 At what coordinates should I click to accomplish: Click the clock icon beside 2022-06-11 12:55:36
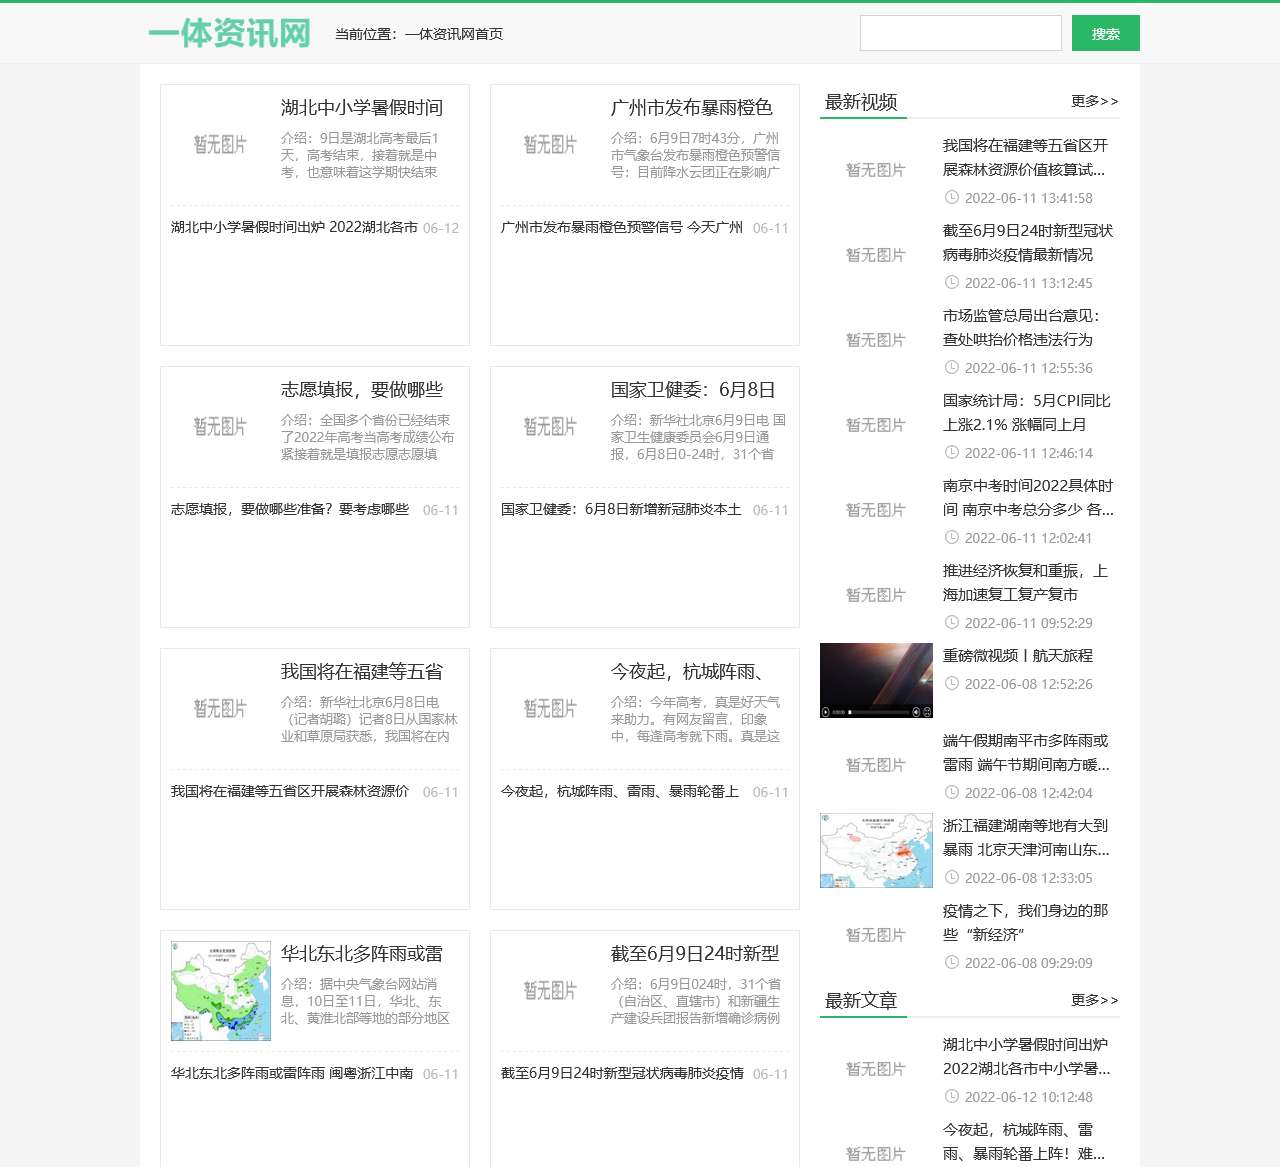pyautogui.click(x=952, y=368)
